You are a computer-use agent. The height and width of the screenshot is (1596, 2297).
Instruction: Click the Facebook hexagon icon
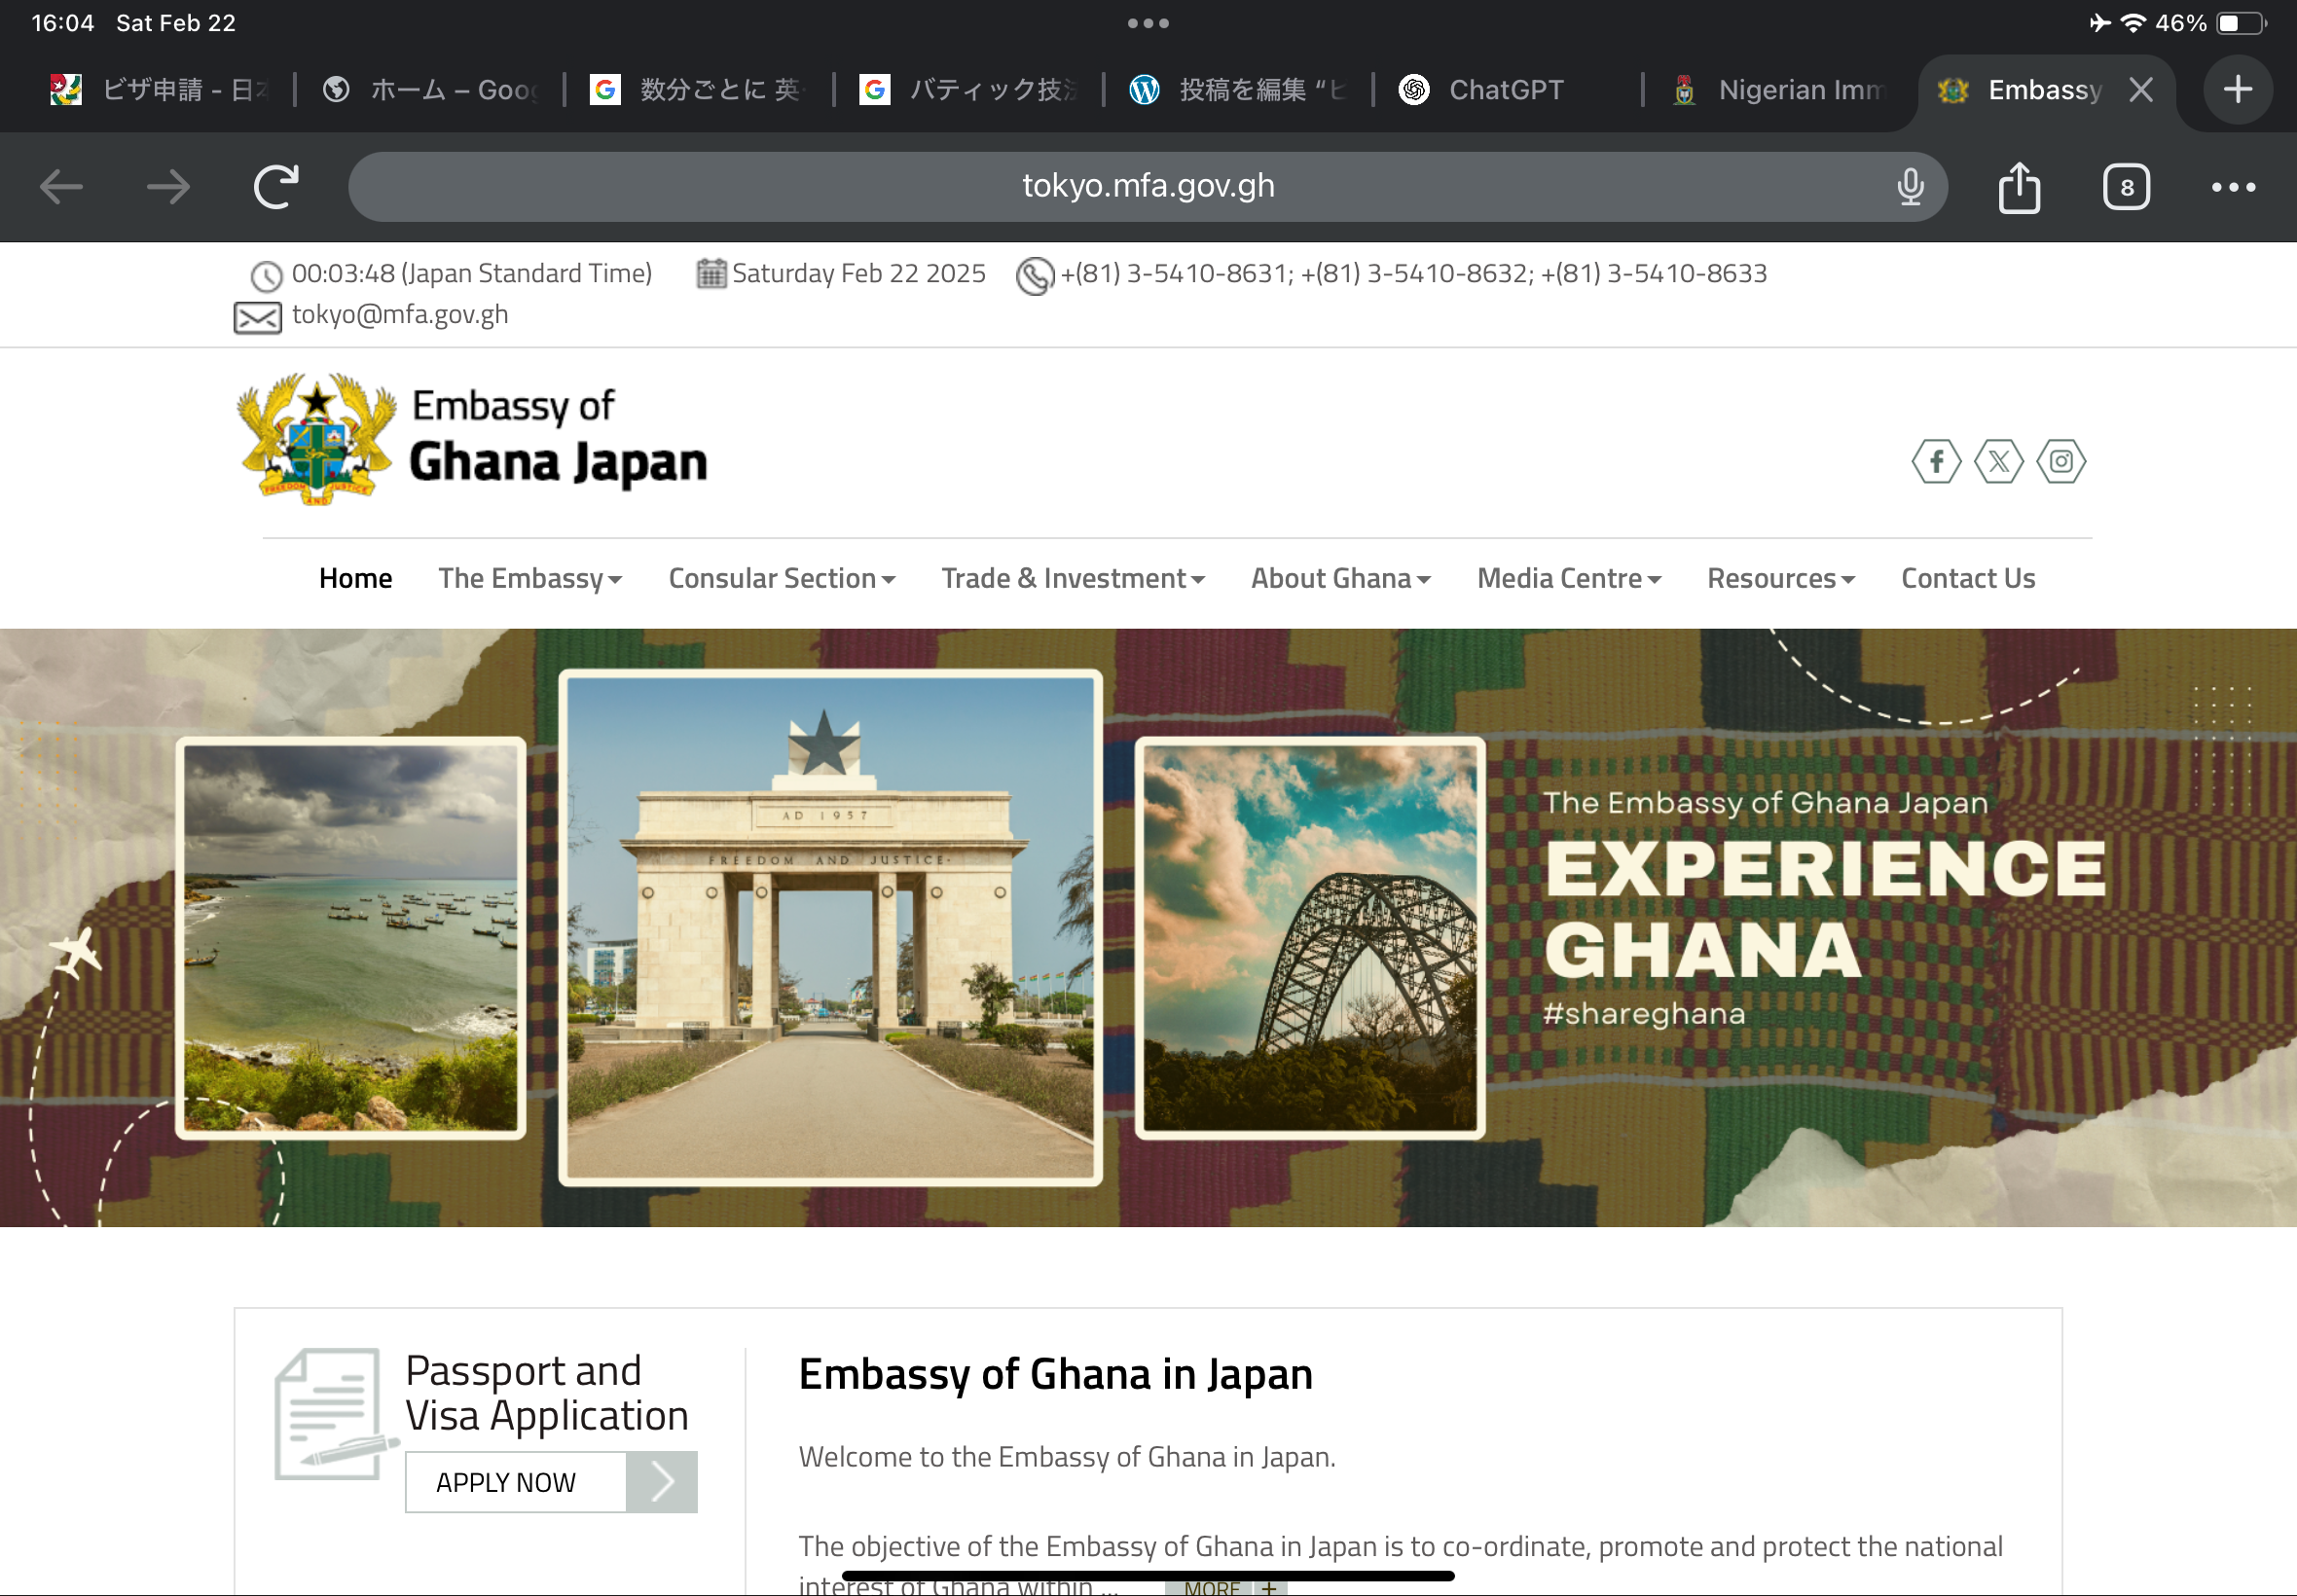[x=1936, y=461]
